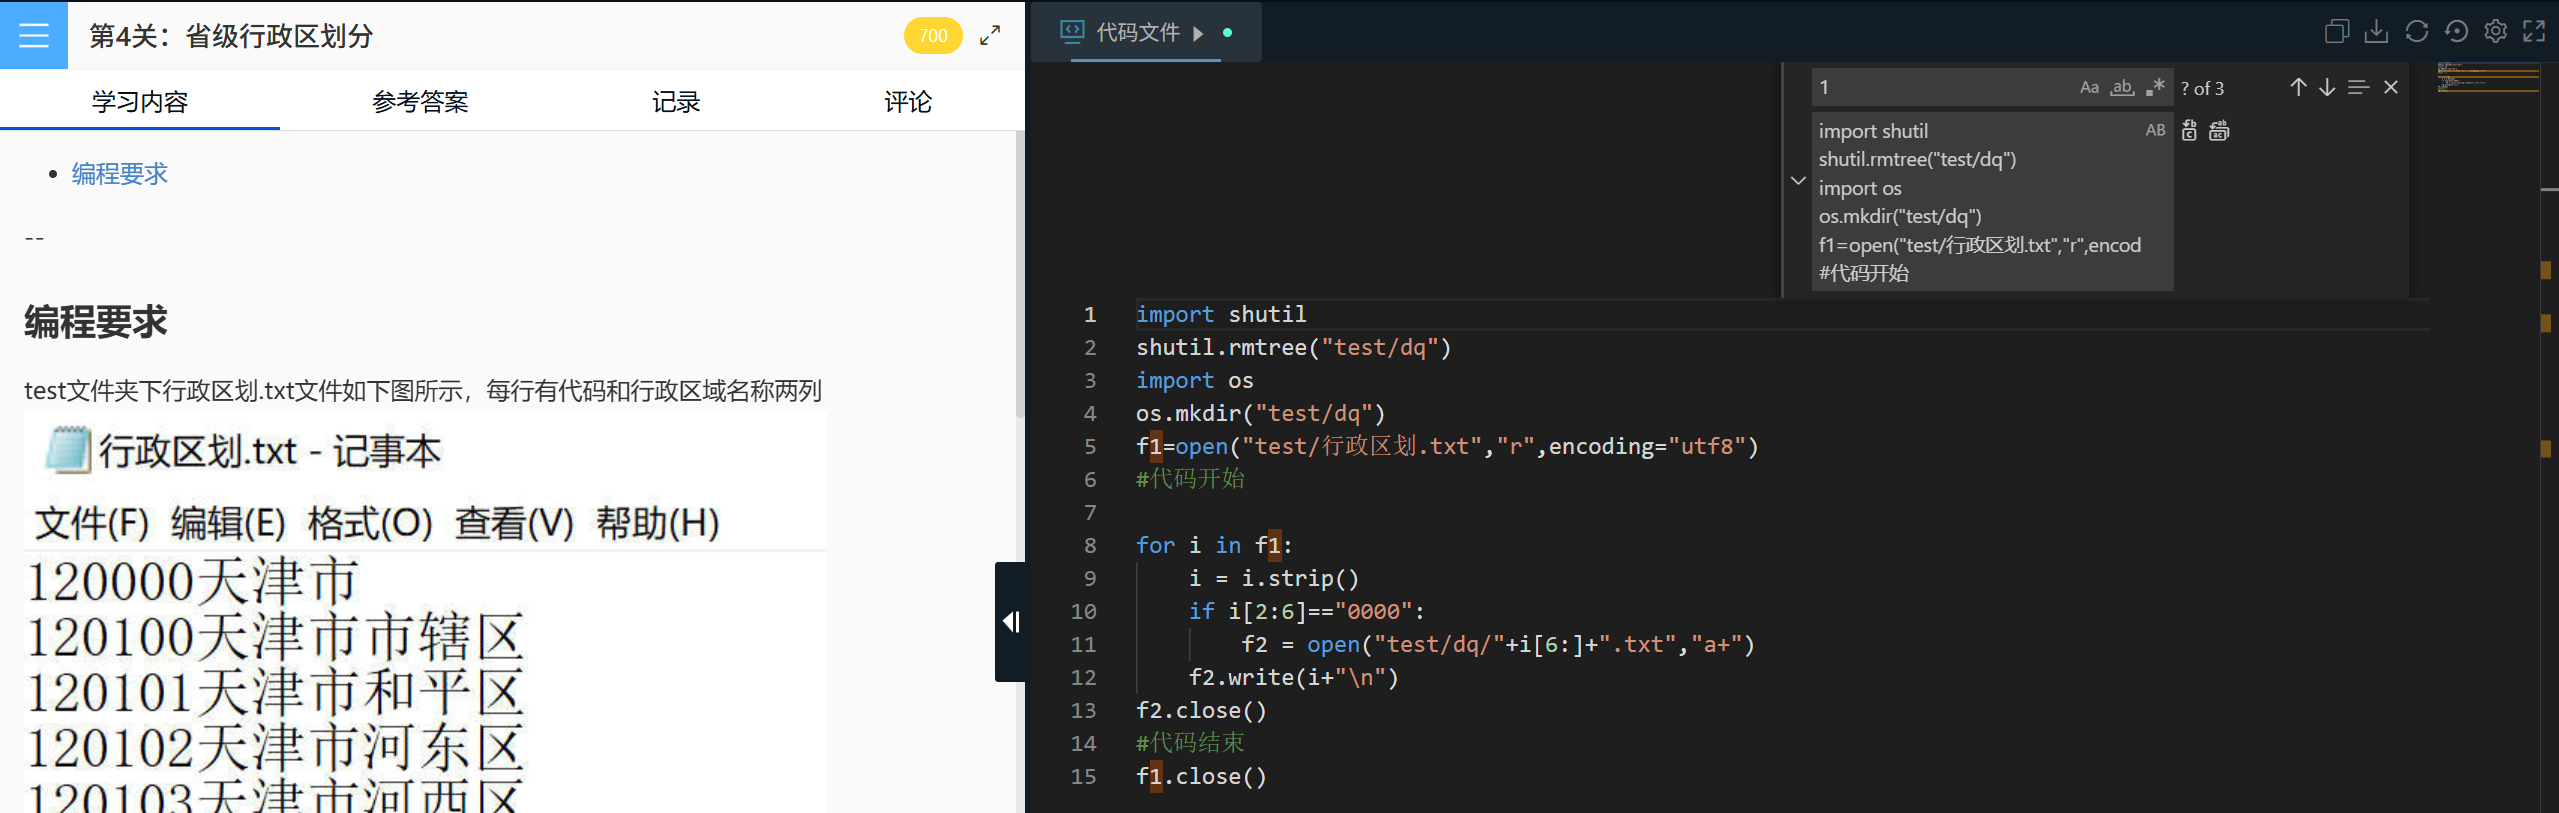Click the 行政区划.txt Notepad screenshot image

pyautogui.click(x=426, y=612)
